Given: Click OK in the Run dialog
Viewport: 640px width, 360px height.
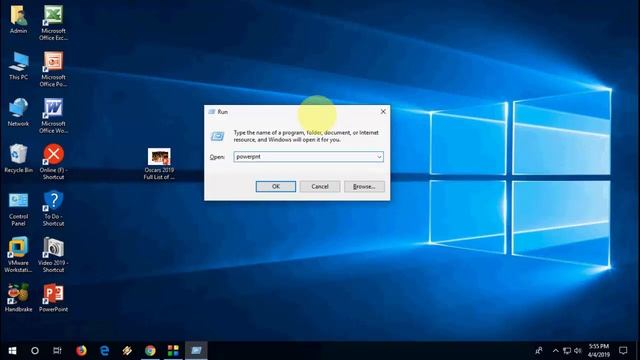Looking at the screenshot, I should (276, 187).
